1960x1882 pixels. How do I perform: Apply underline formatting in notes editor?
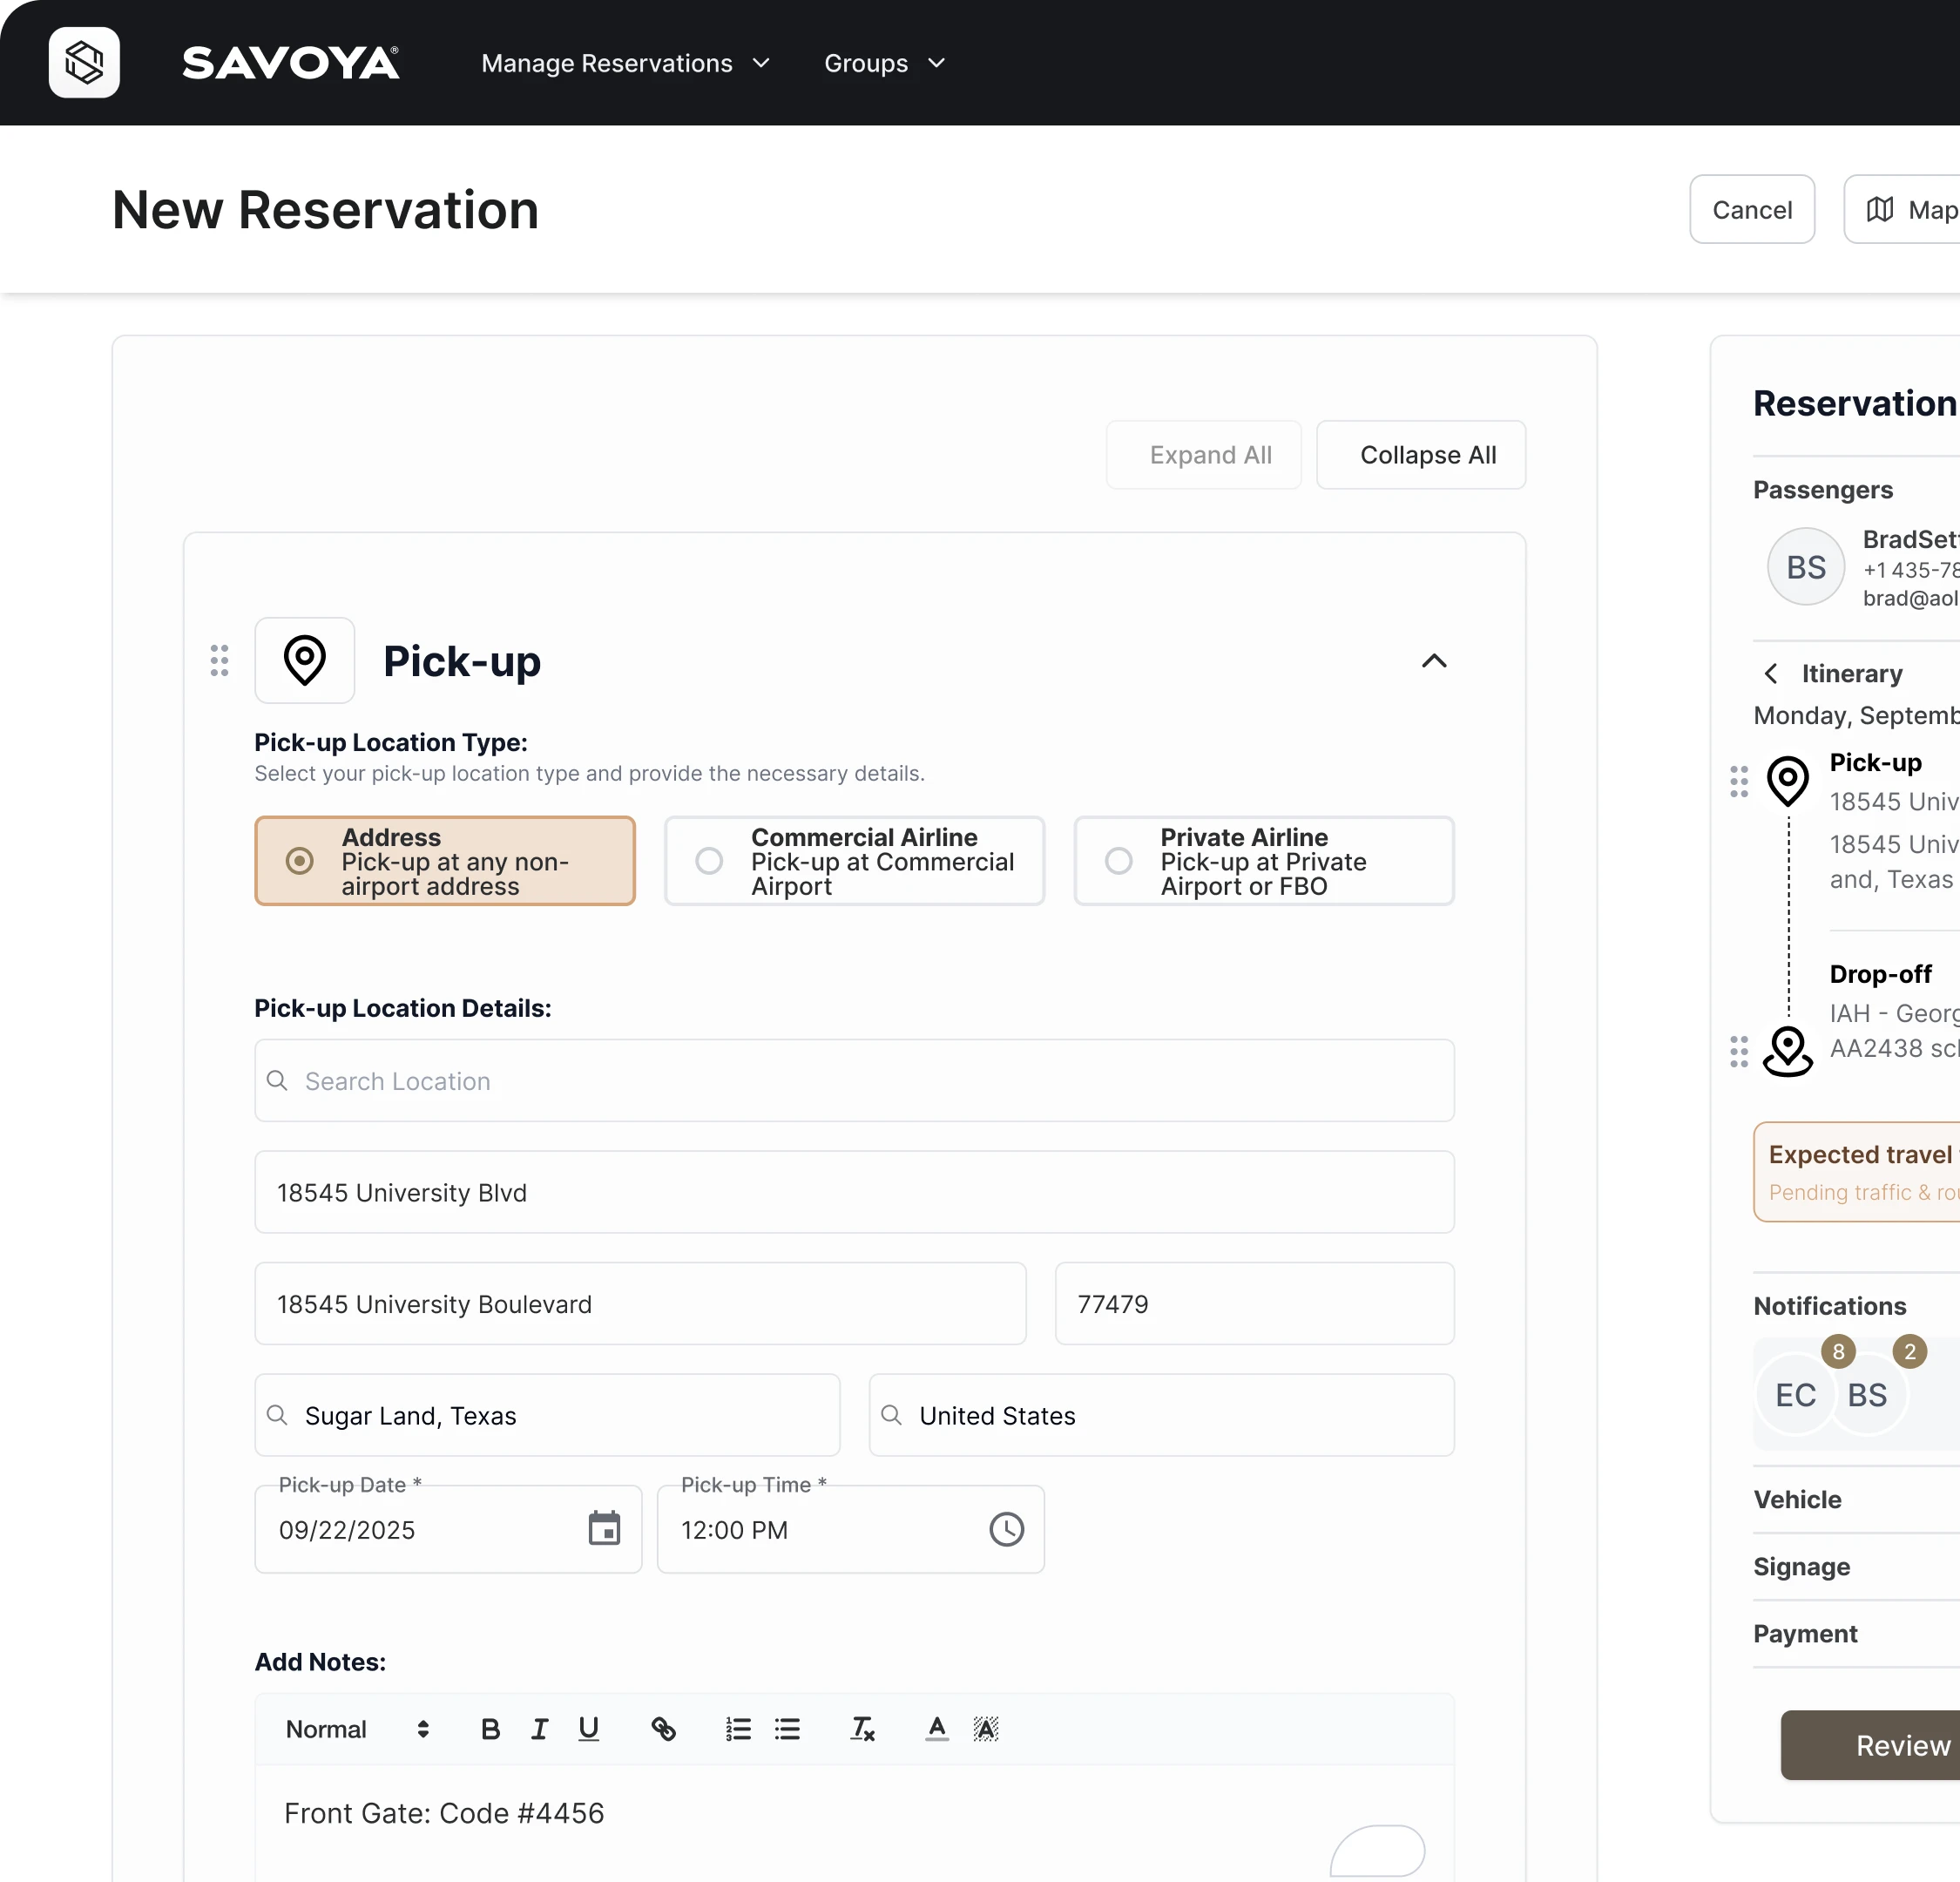click(588, 1729)
